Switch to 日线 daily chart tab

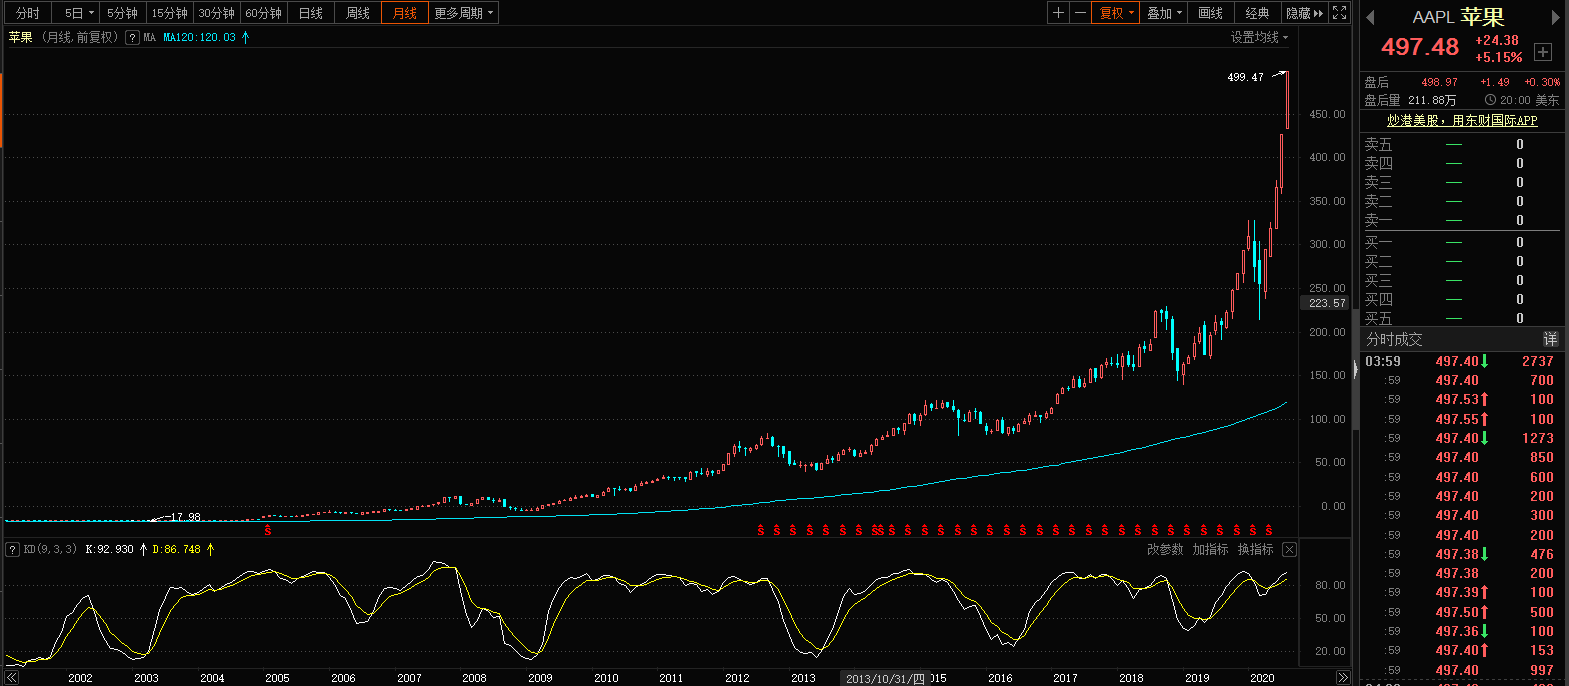pos(311,13)
